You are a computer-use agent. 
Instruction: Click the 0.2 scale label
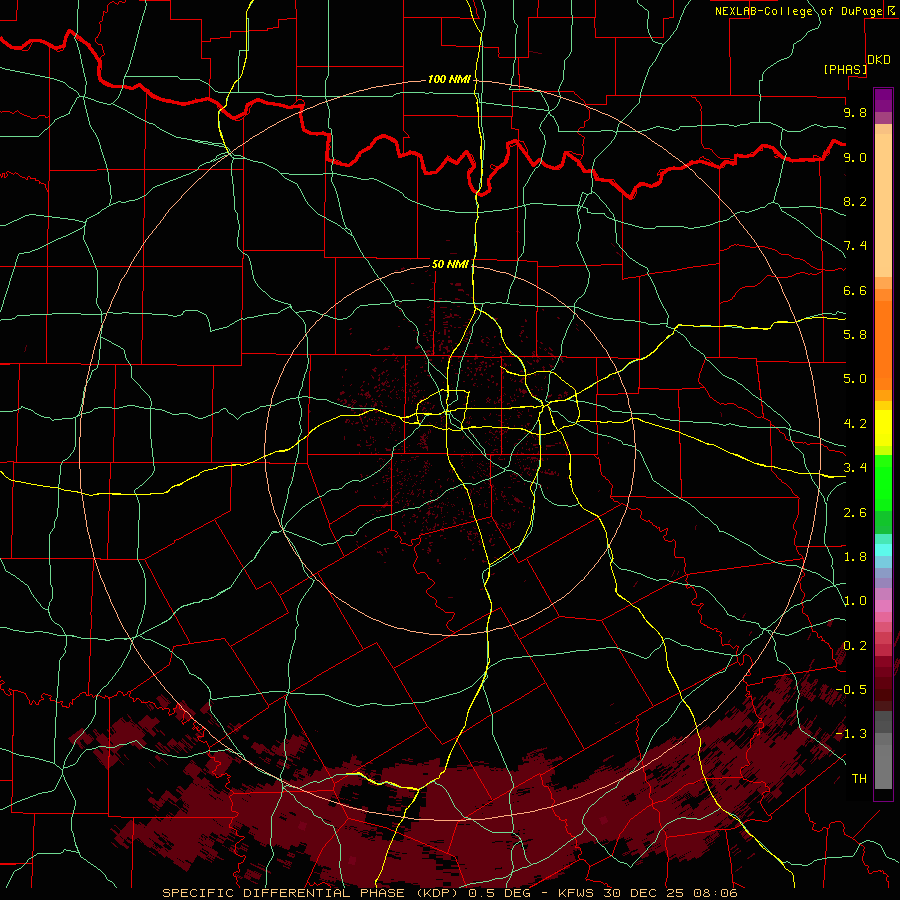click(855, 646)
